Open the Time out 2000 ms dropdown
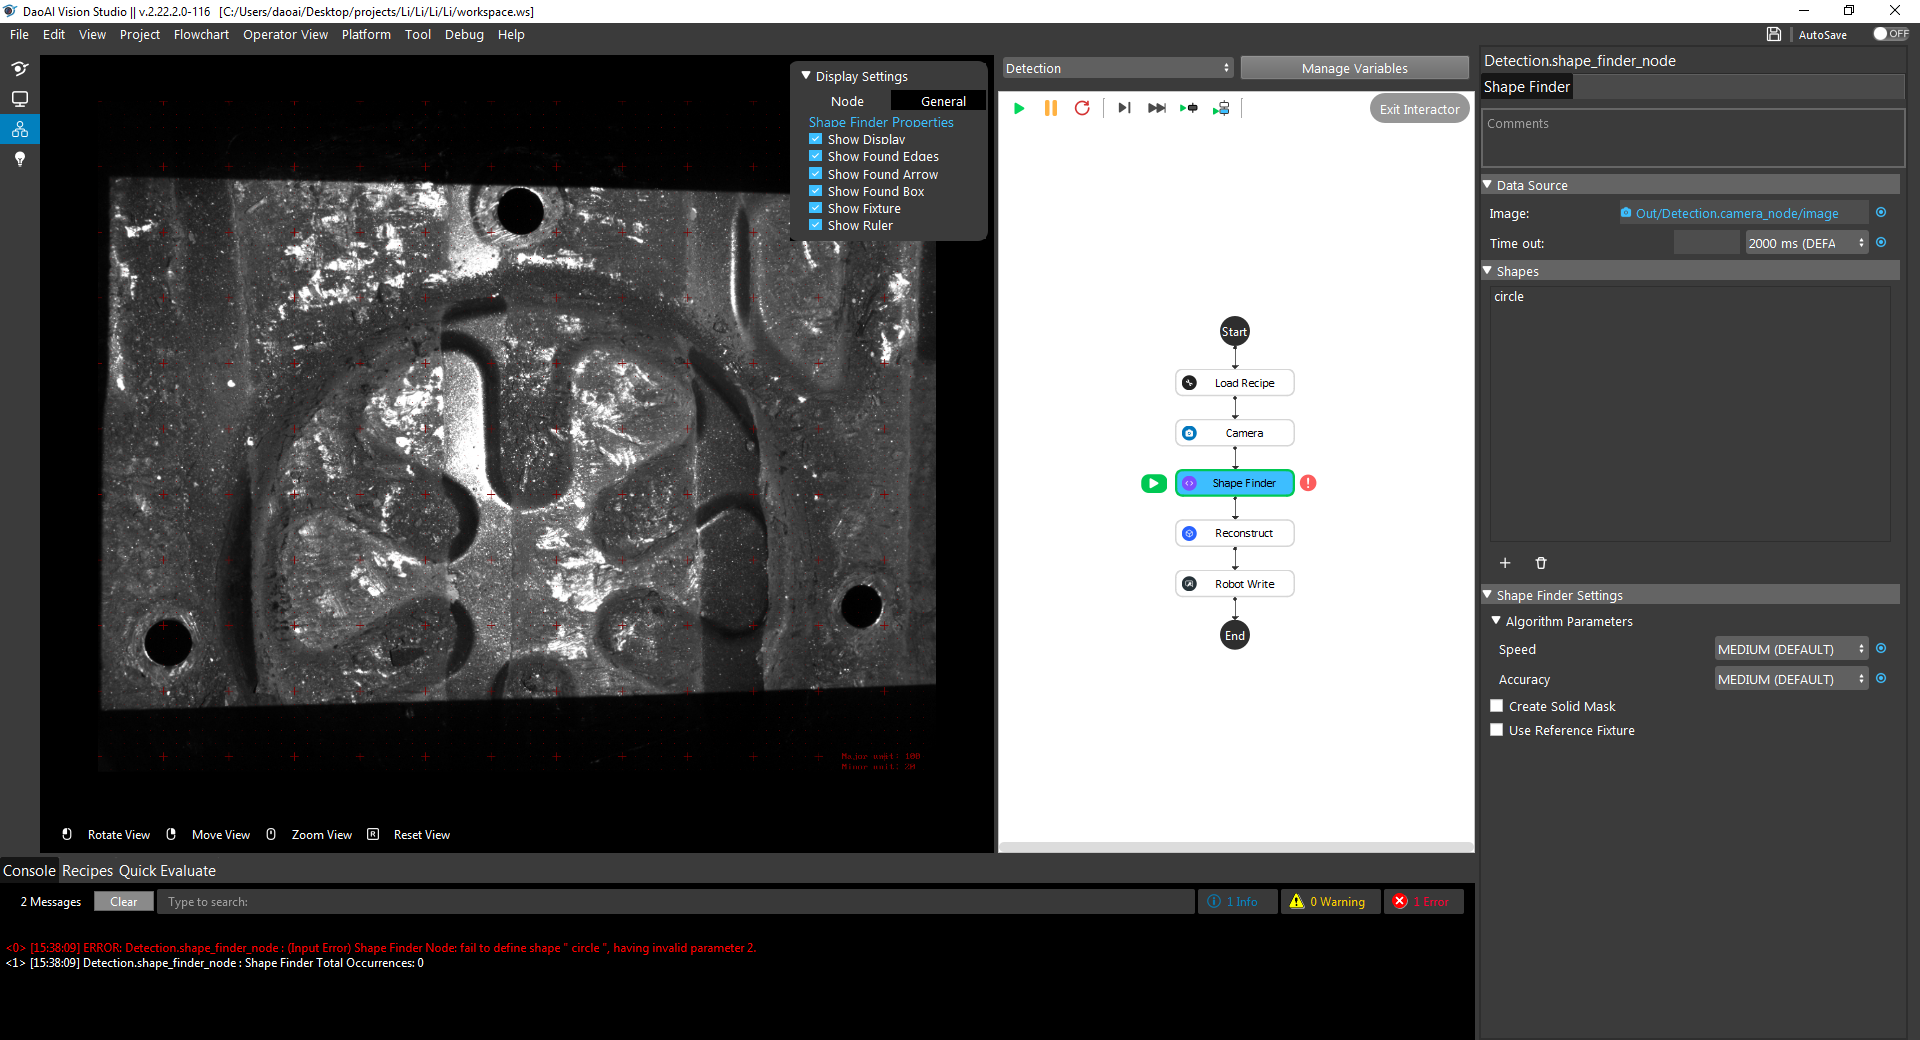Screen dimensions: 1920x1040 tap(1806, 243)
